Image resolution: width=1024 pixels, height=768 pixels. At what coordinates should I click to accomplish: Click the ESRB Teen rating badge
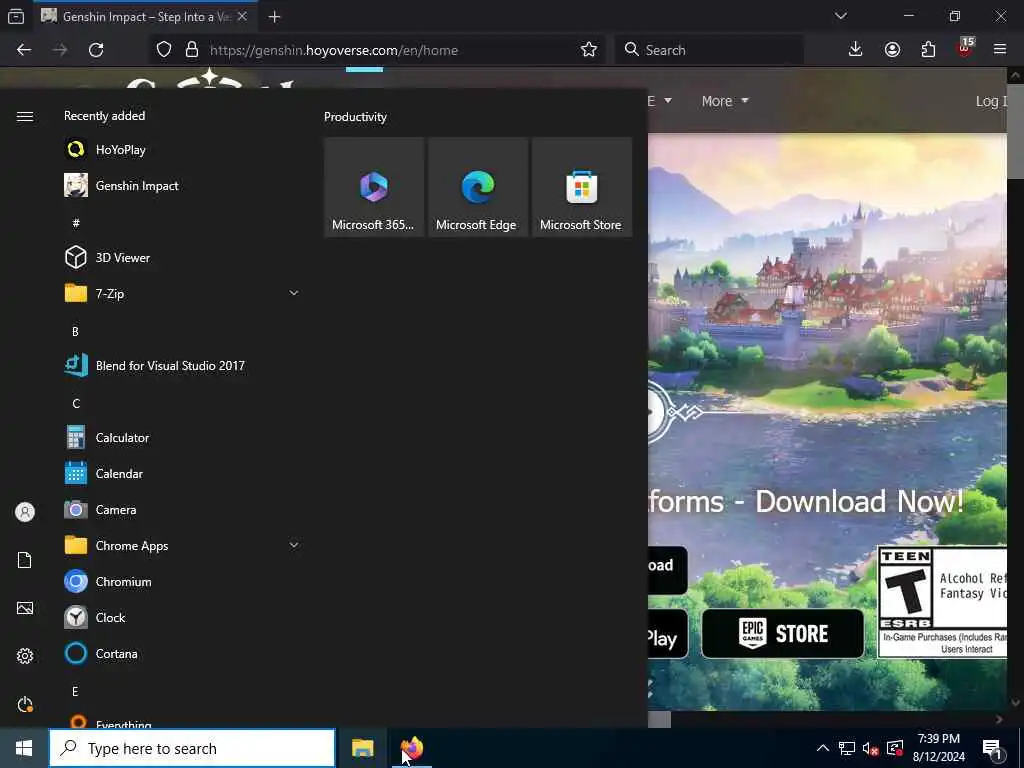tap(941, 601)
